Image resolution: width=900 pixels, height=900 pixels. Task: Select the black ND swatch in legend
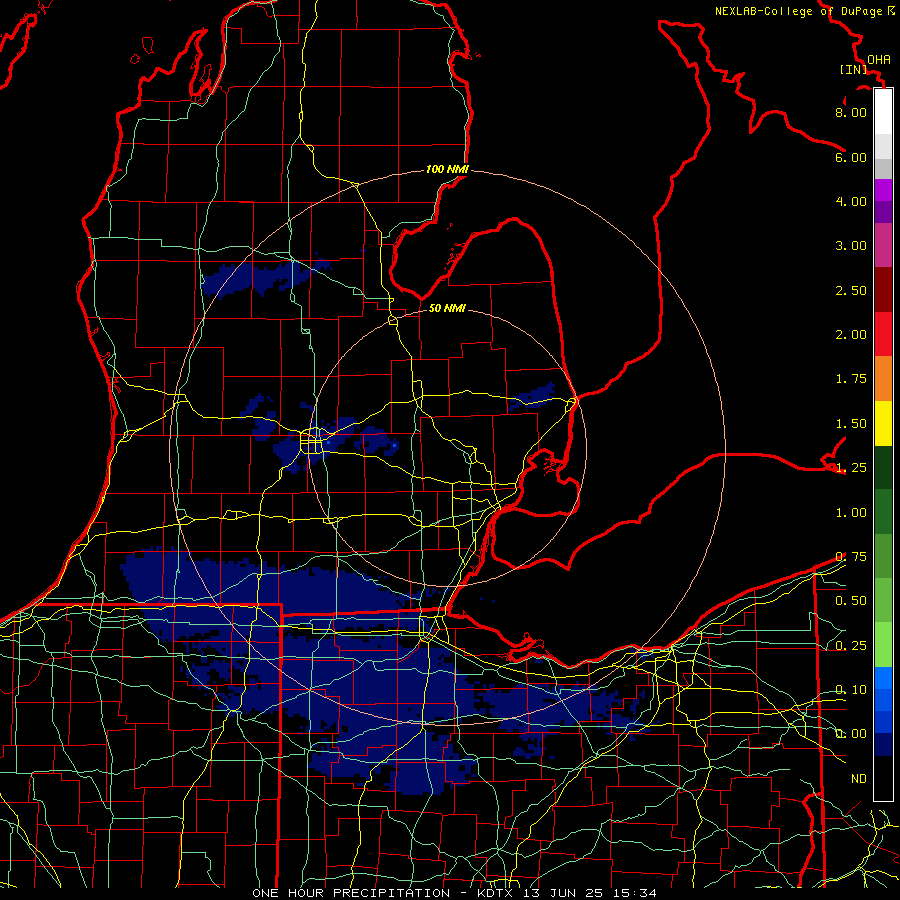883,778
